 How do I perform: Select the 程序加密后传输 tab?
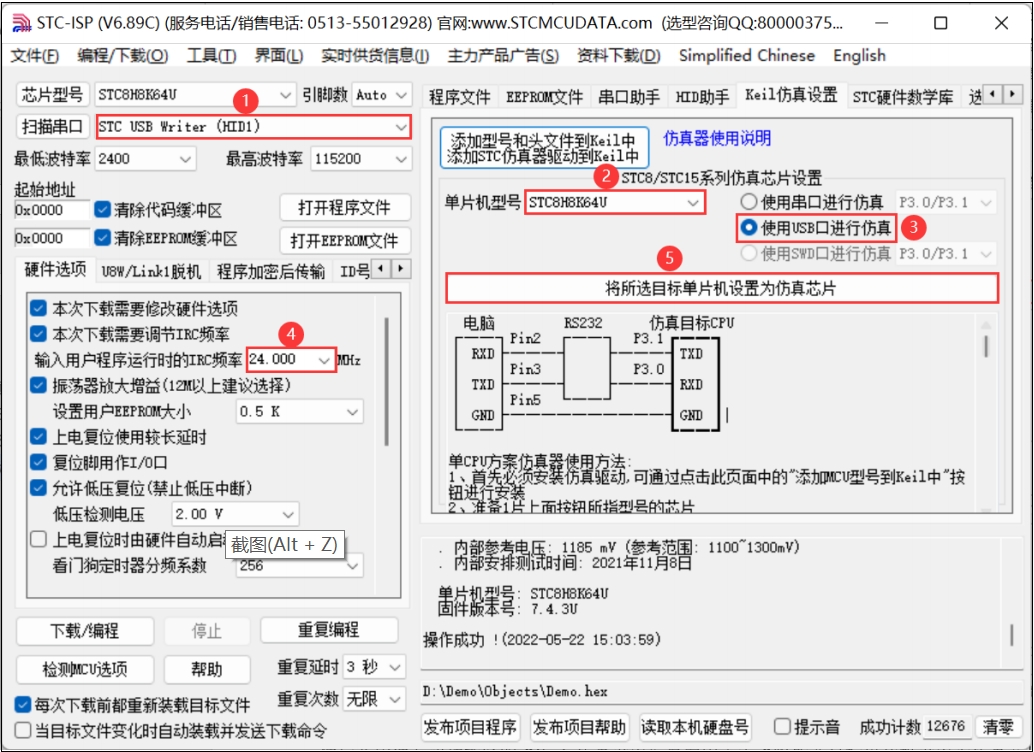(270, 271)
